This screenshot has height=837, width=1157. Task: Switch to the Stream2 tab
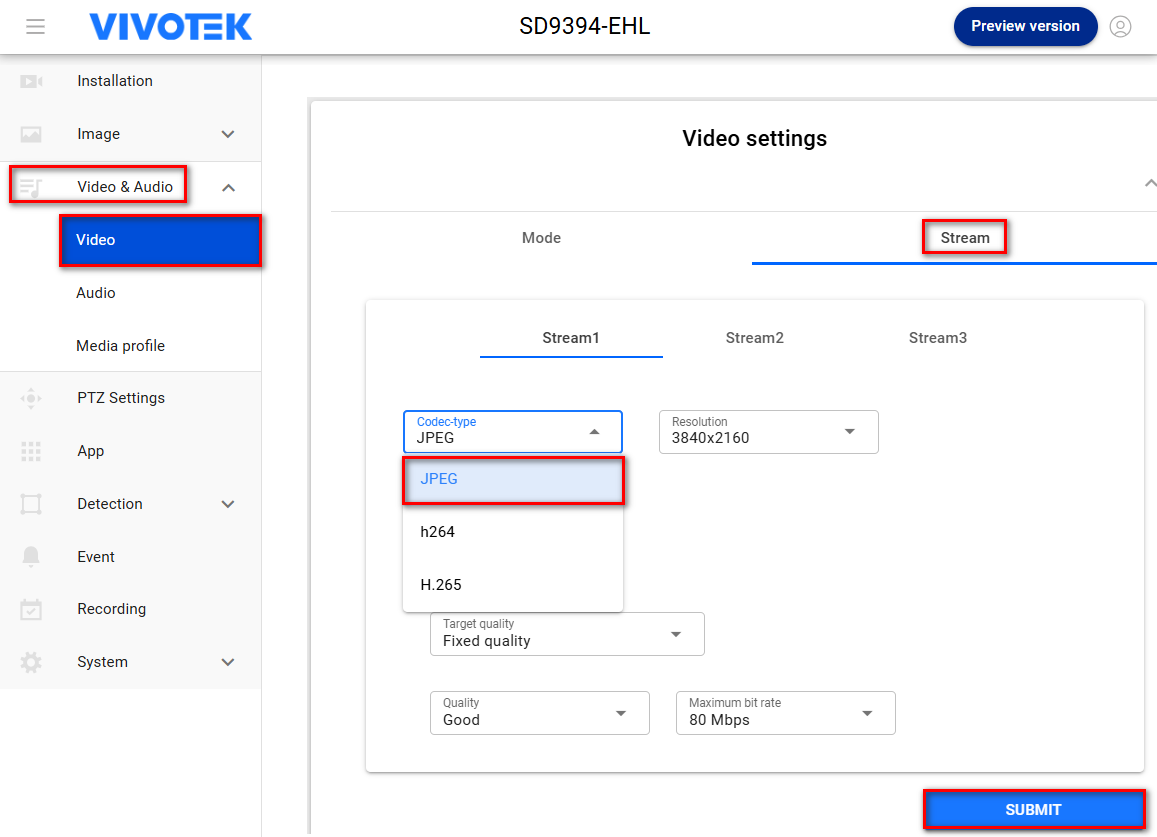754,337
